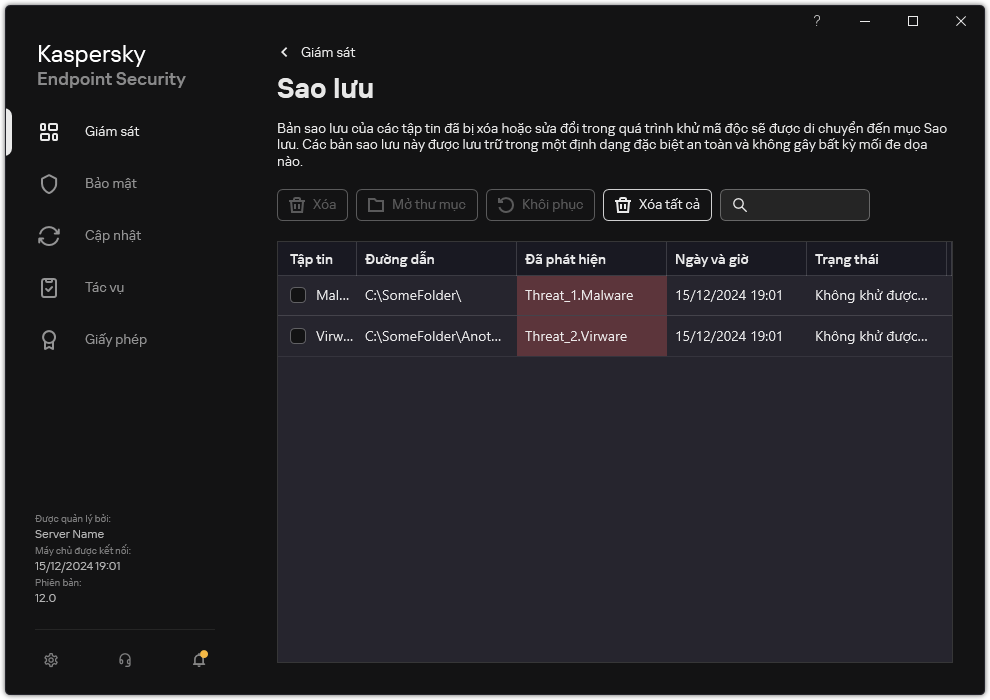Image resolution: width=990 pixels, height=700 pixels.
Task: Focus the search input field
Action: 795,205
